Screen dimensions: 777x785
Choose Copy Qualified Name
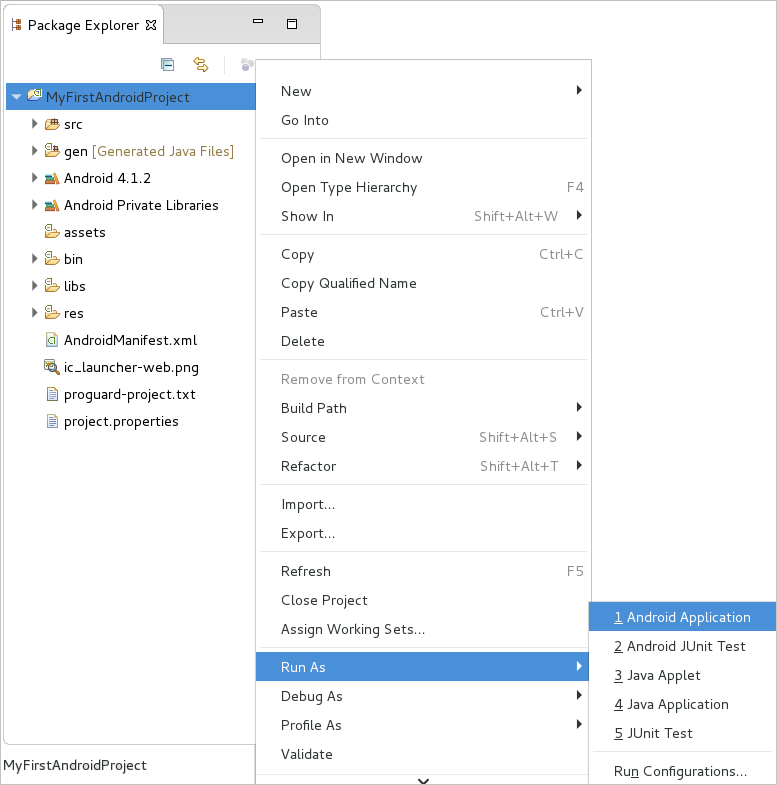[x=423, y=283]
